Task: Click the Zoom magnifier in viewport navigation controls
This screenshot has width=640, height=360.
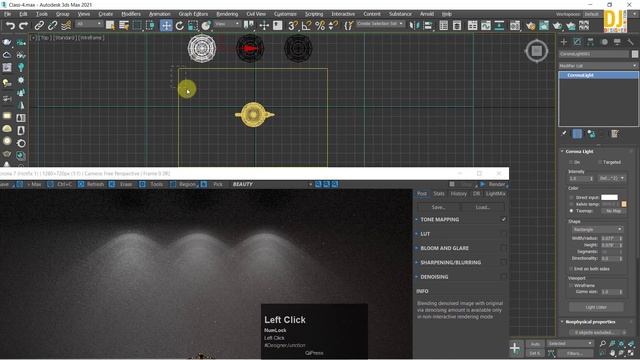Action: click(603, 344)
